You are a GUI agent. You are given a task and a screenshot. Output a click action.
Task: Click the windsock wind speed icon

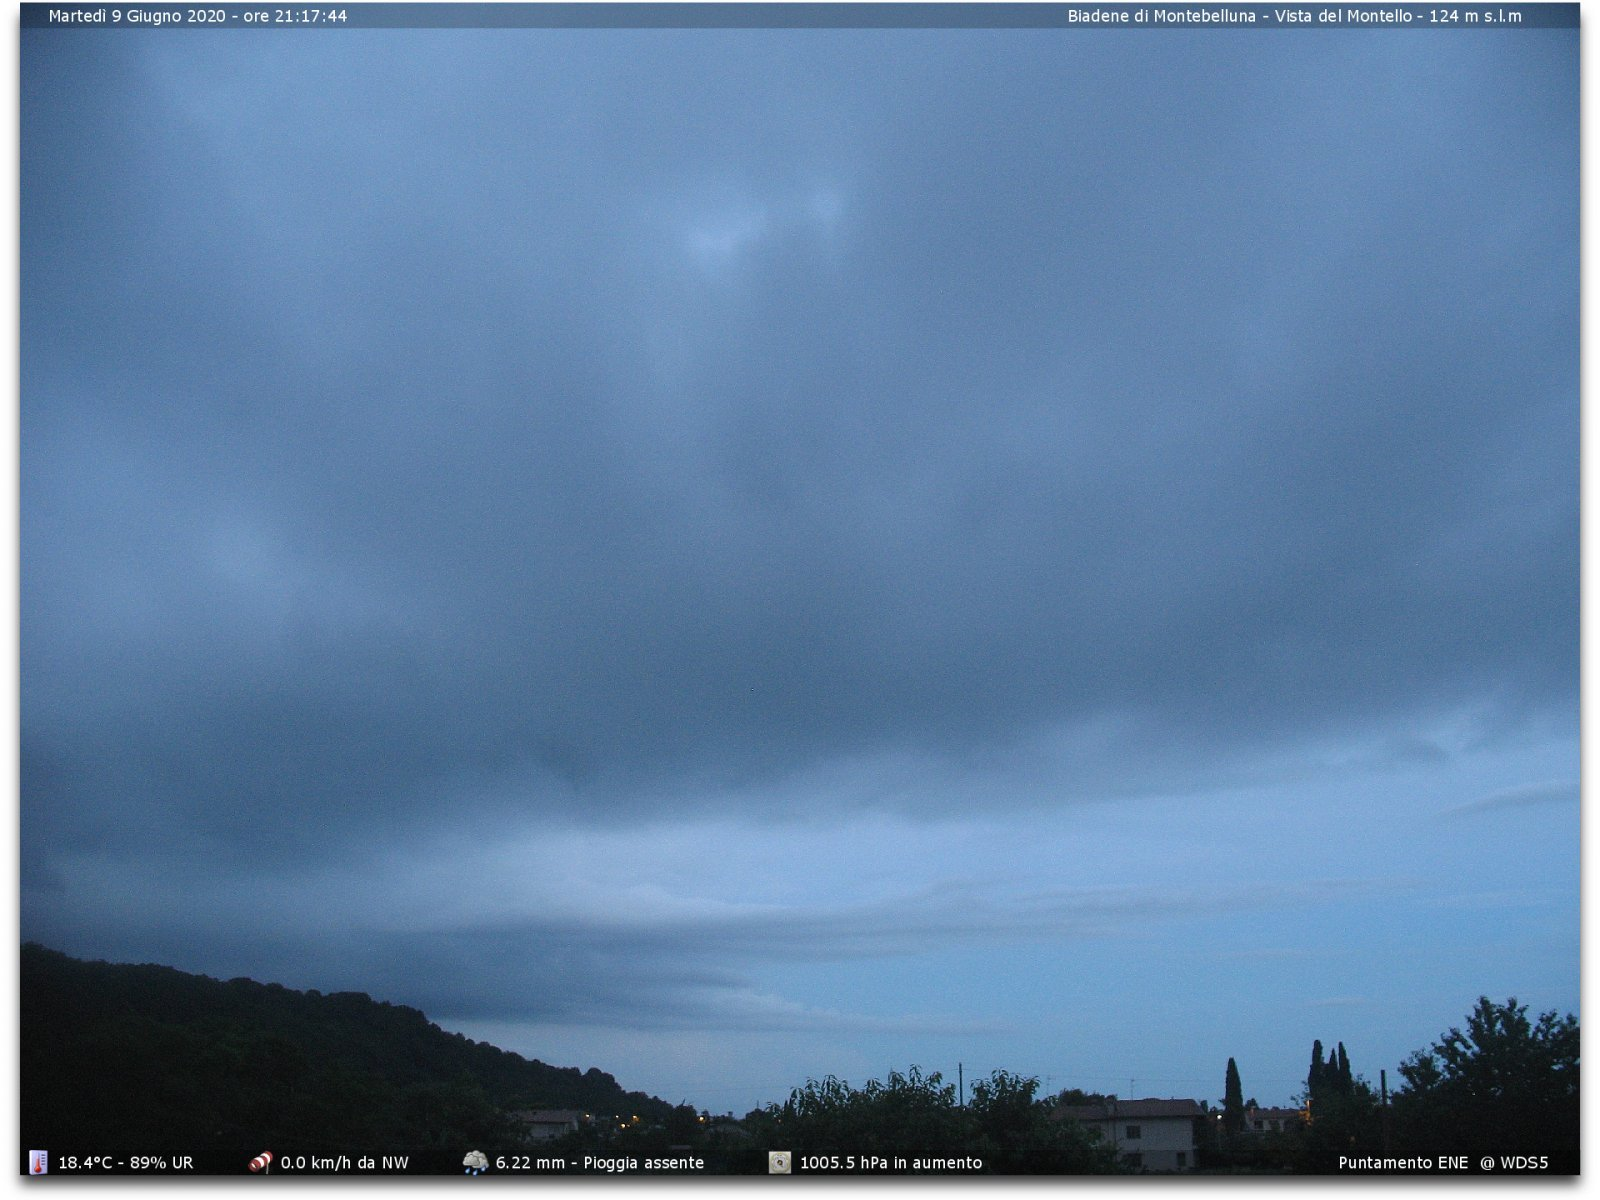pyautogui.click(x=260, y=1162)
